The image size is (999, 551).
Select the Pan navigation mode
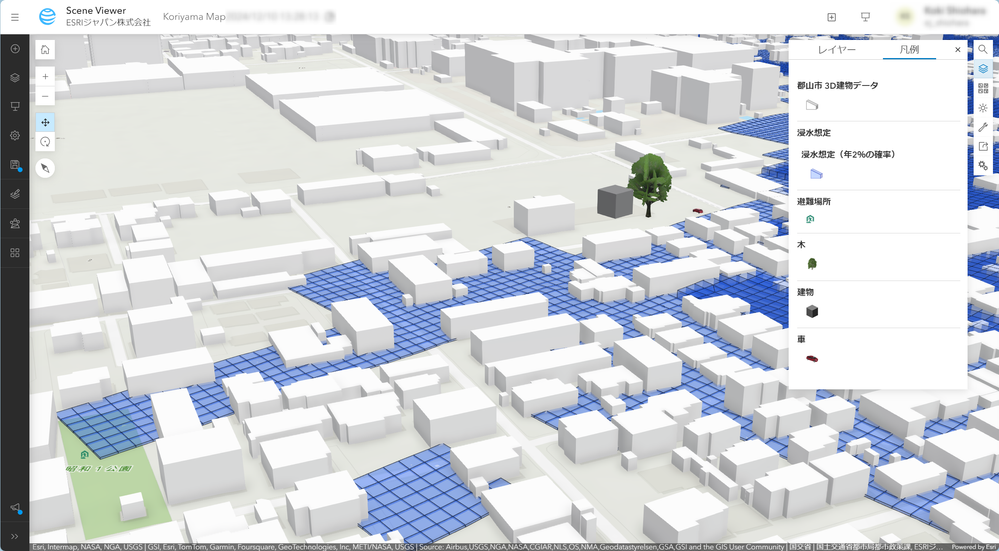[x=45, y=122]
